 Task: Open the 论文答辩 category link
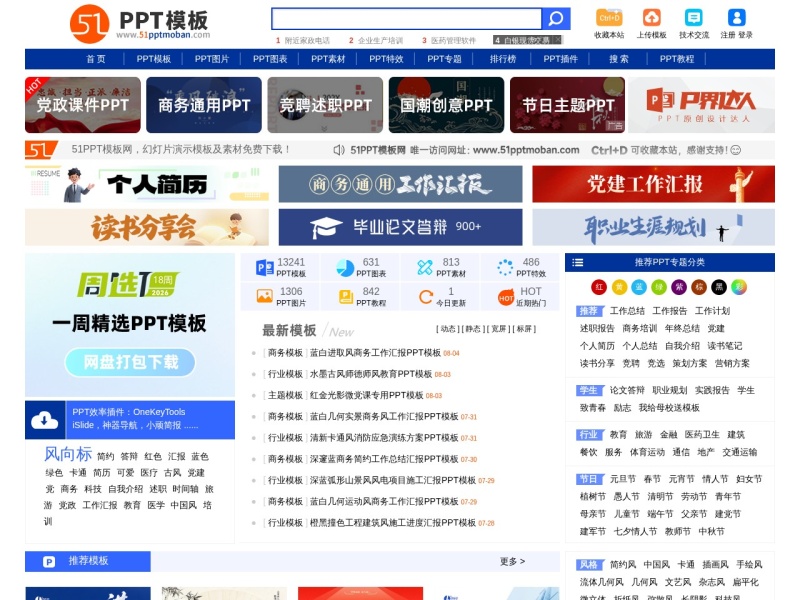coord(627,390)
